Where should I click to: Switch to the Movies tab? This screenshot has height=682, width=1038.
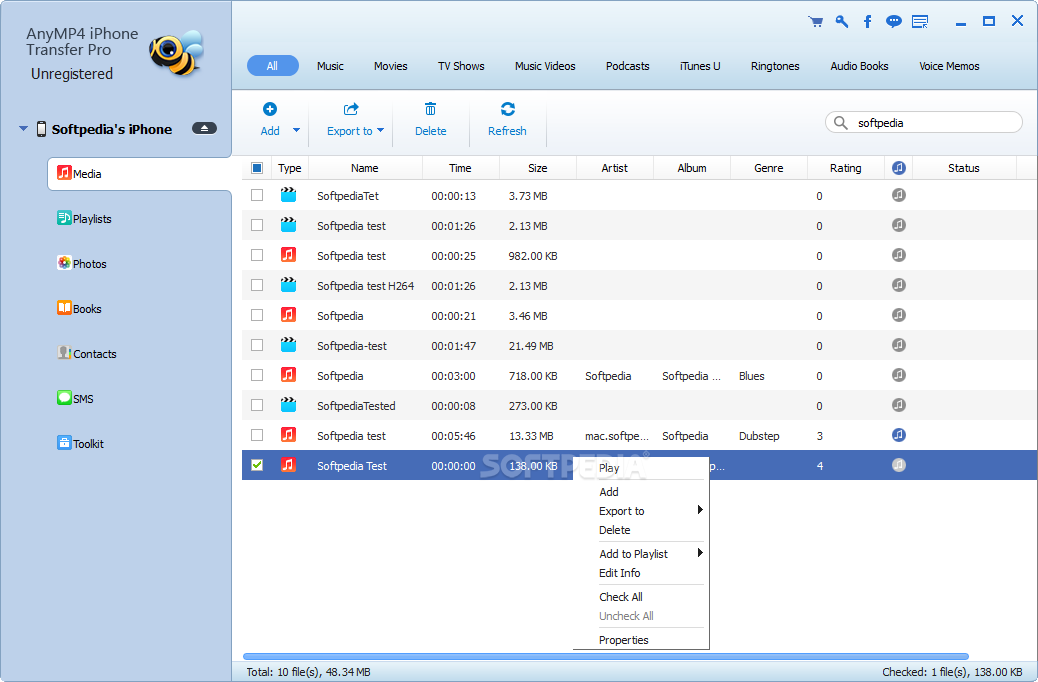coord(391,66)
